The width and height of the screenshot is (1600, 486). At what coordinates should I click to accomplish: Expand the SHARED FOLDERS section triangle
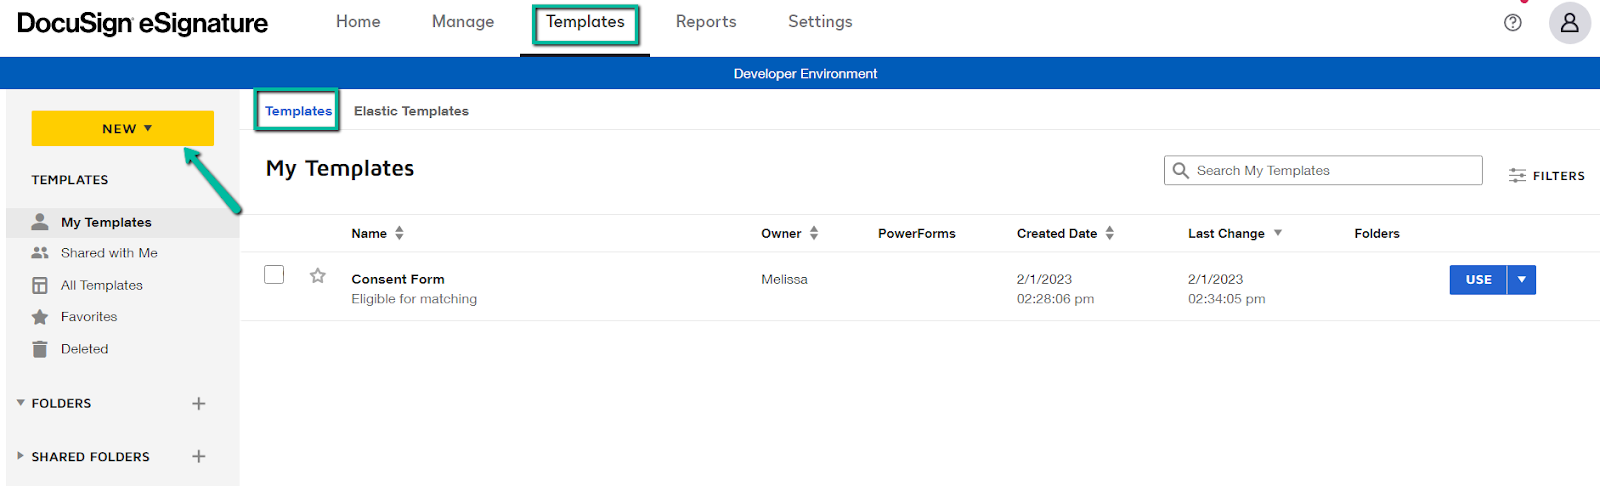20,456
